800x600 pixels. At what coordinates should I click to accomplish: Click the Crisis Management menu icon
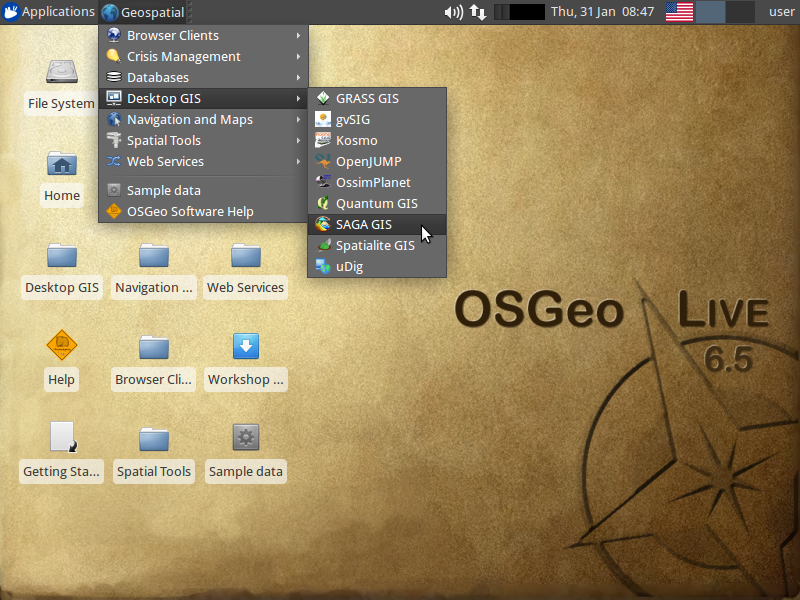coord(114,56)
